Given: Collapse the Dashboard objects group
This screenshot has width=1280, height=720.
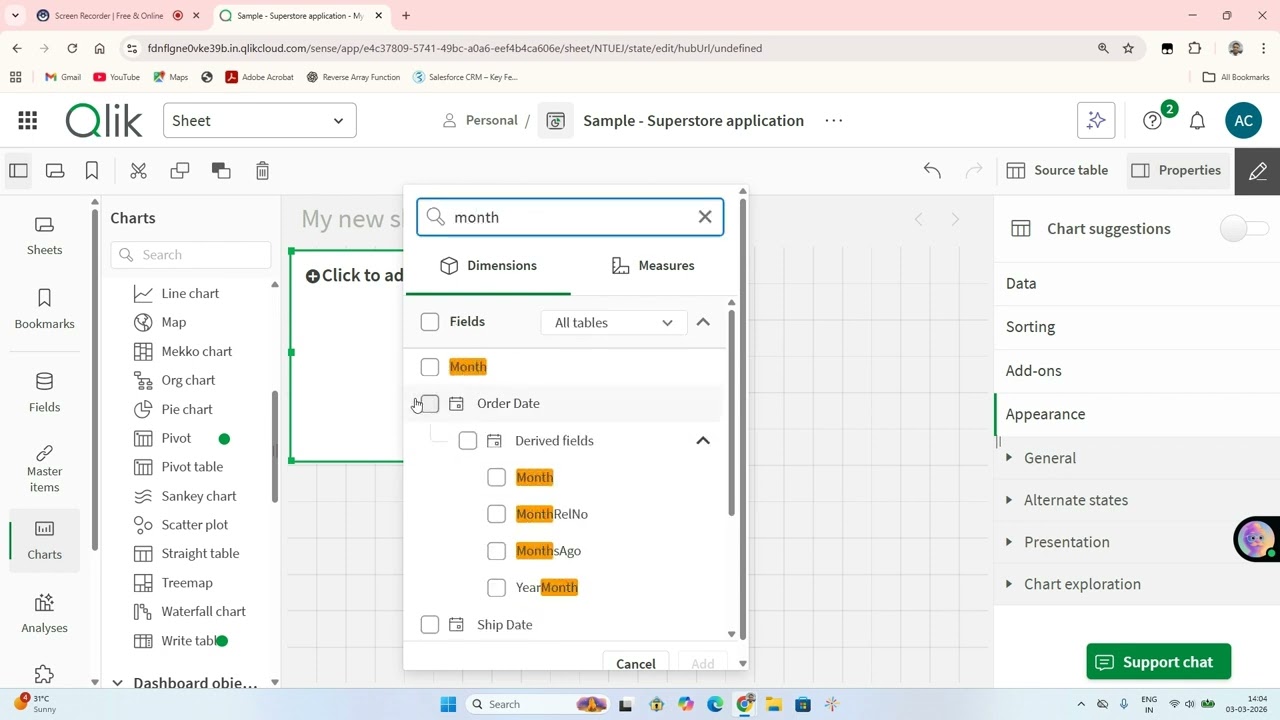Looking at the screenshot, I should tap(117, 683).
